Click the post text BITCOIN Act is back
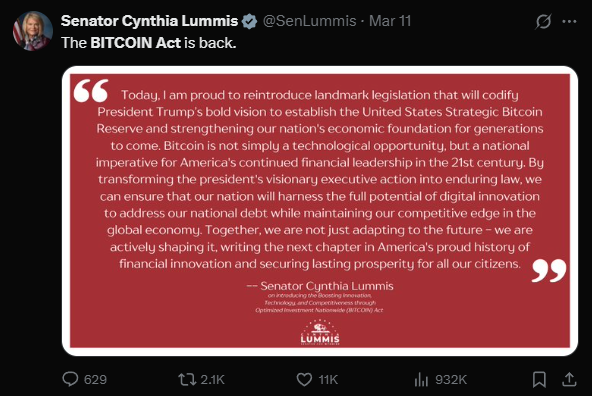 [x=163, y=43]
